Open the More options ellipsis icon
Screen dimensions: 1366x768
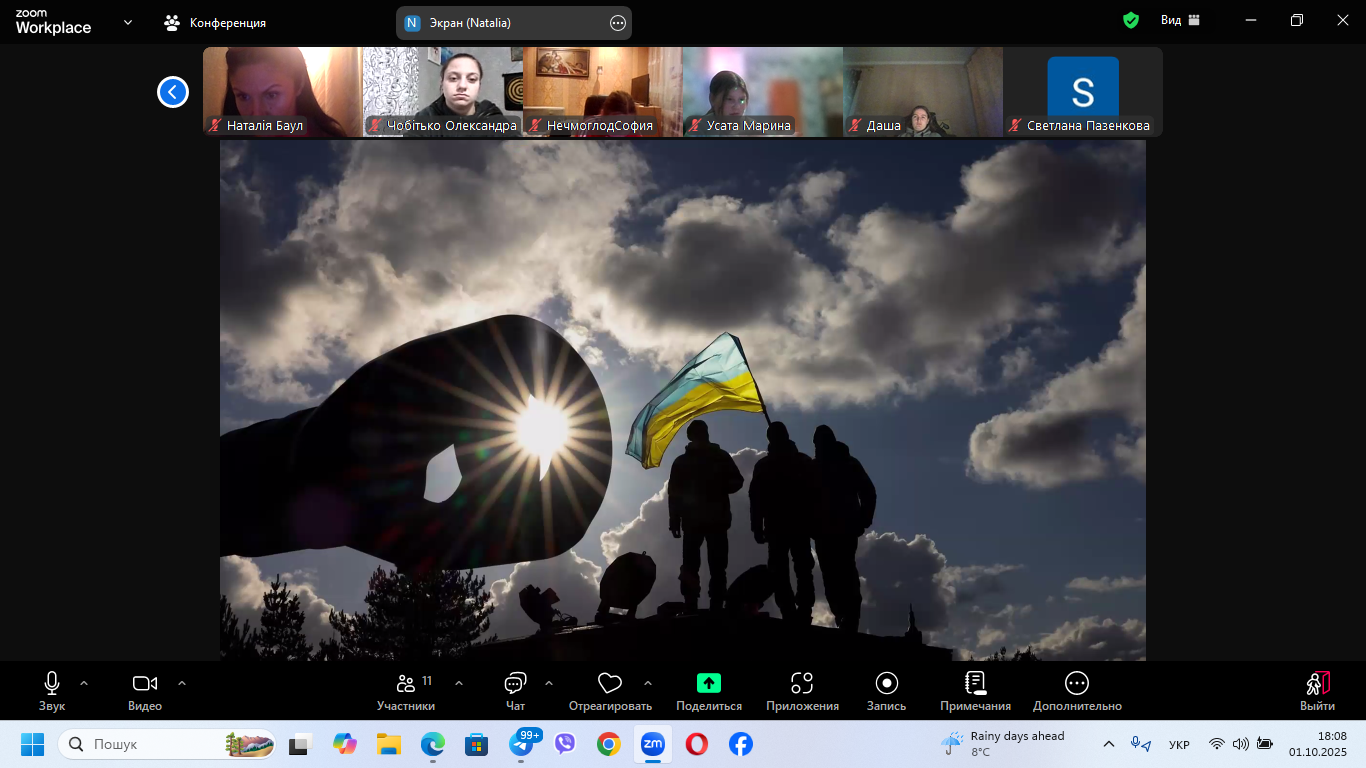pos(1077,684)
